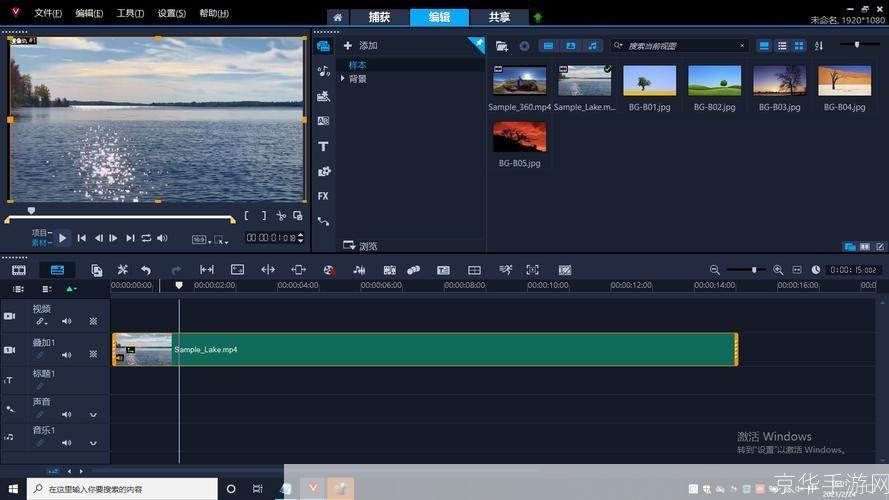Viewport: 889px width, 500px height.
Task: Zoom in the timeline with magnifier plus
Action: coord(778,270)
